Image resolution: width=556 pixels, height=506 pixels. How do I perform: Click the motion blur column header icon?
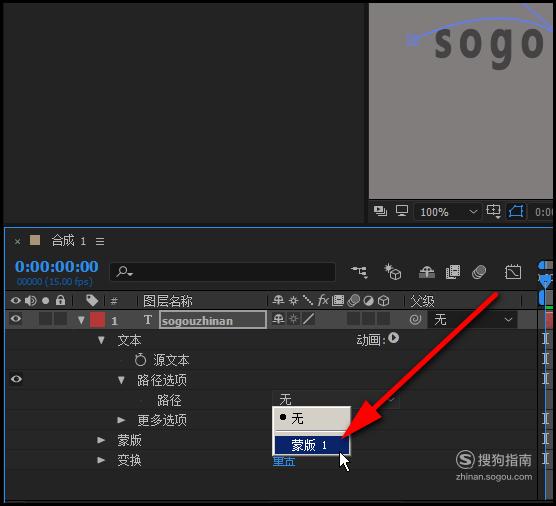pos(353,301)
